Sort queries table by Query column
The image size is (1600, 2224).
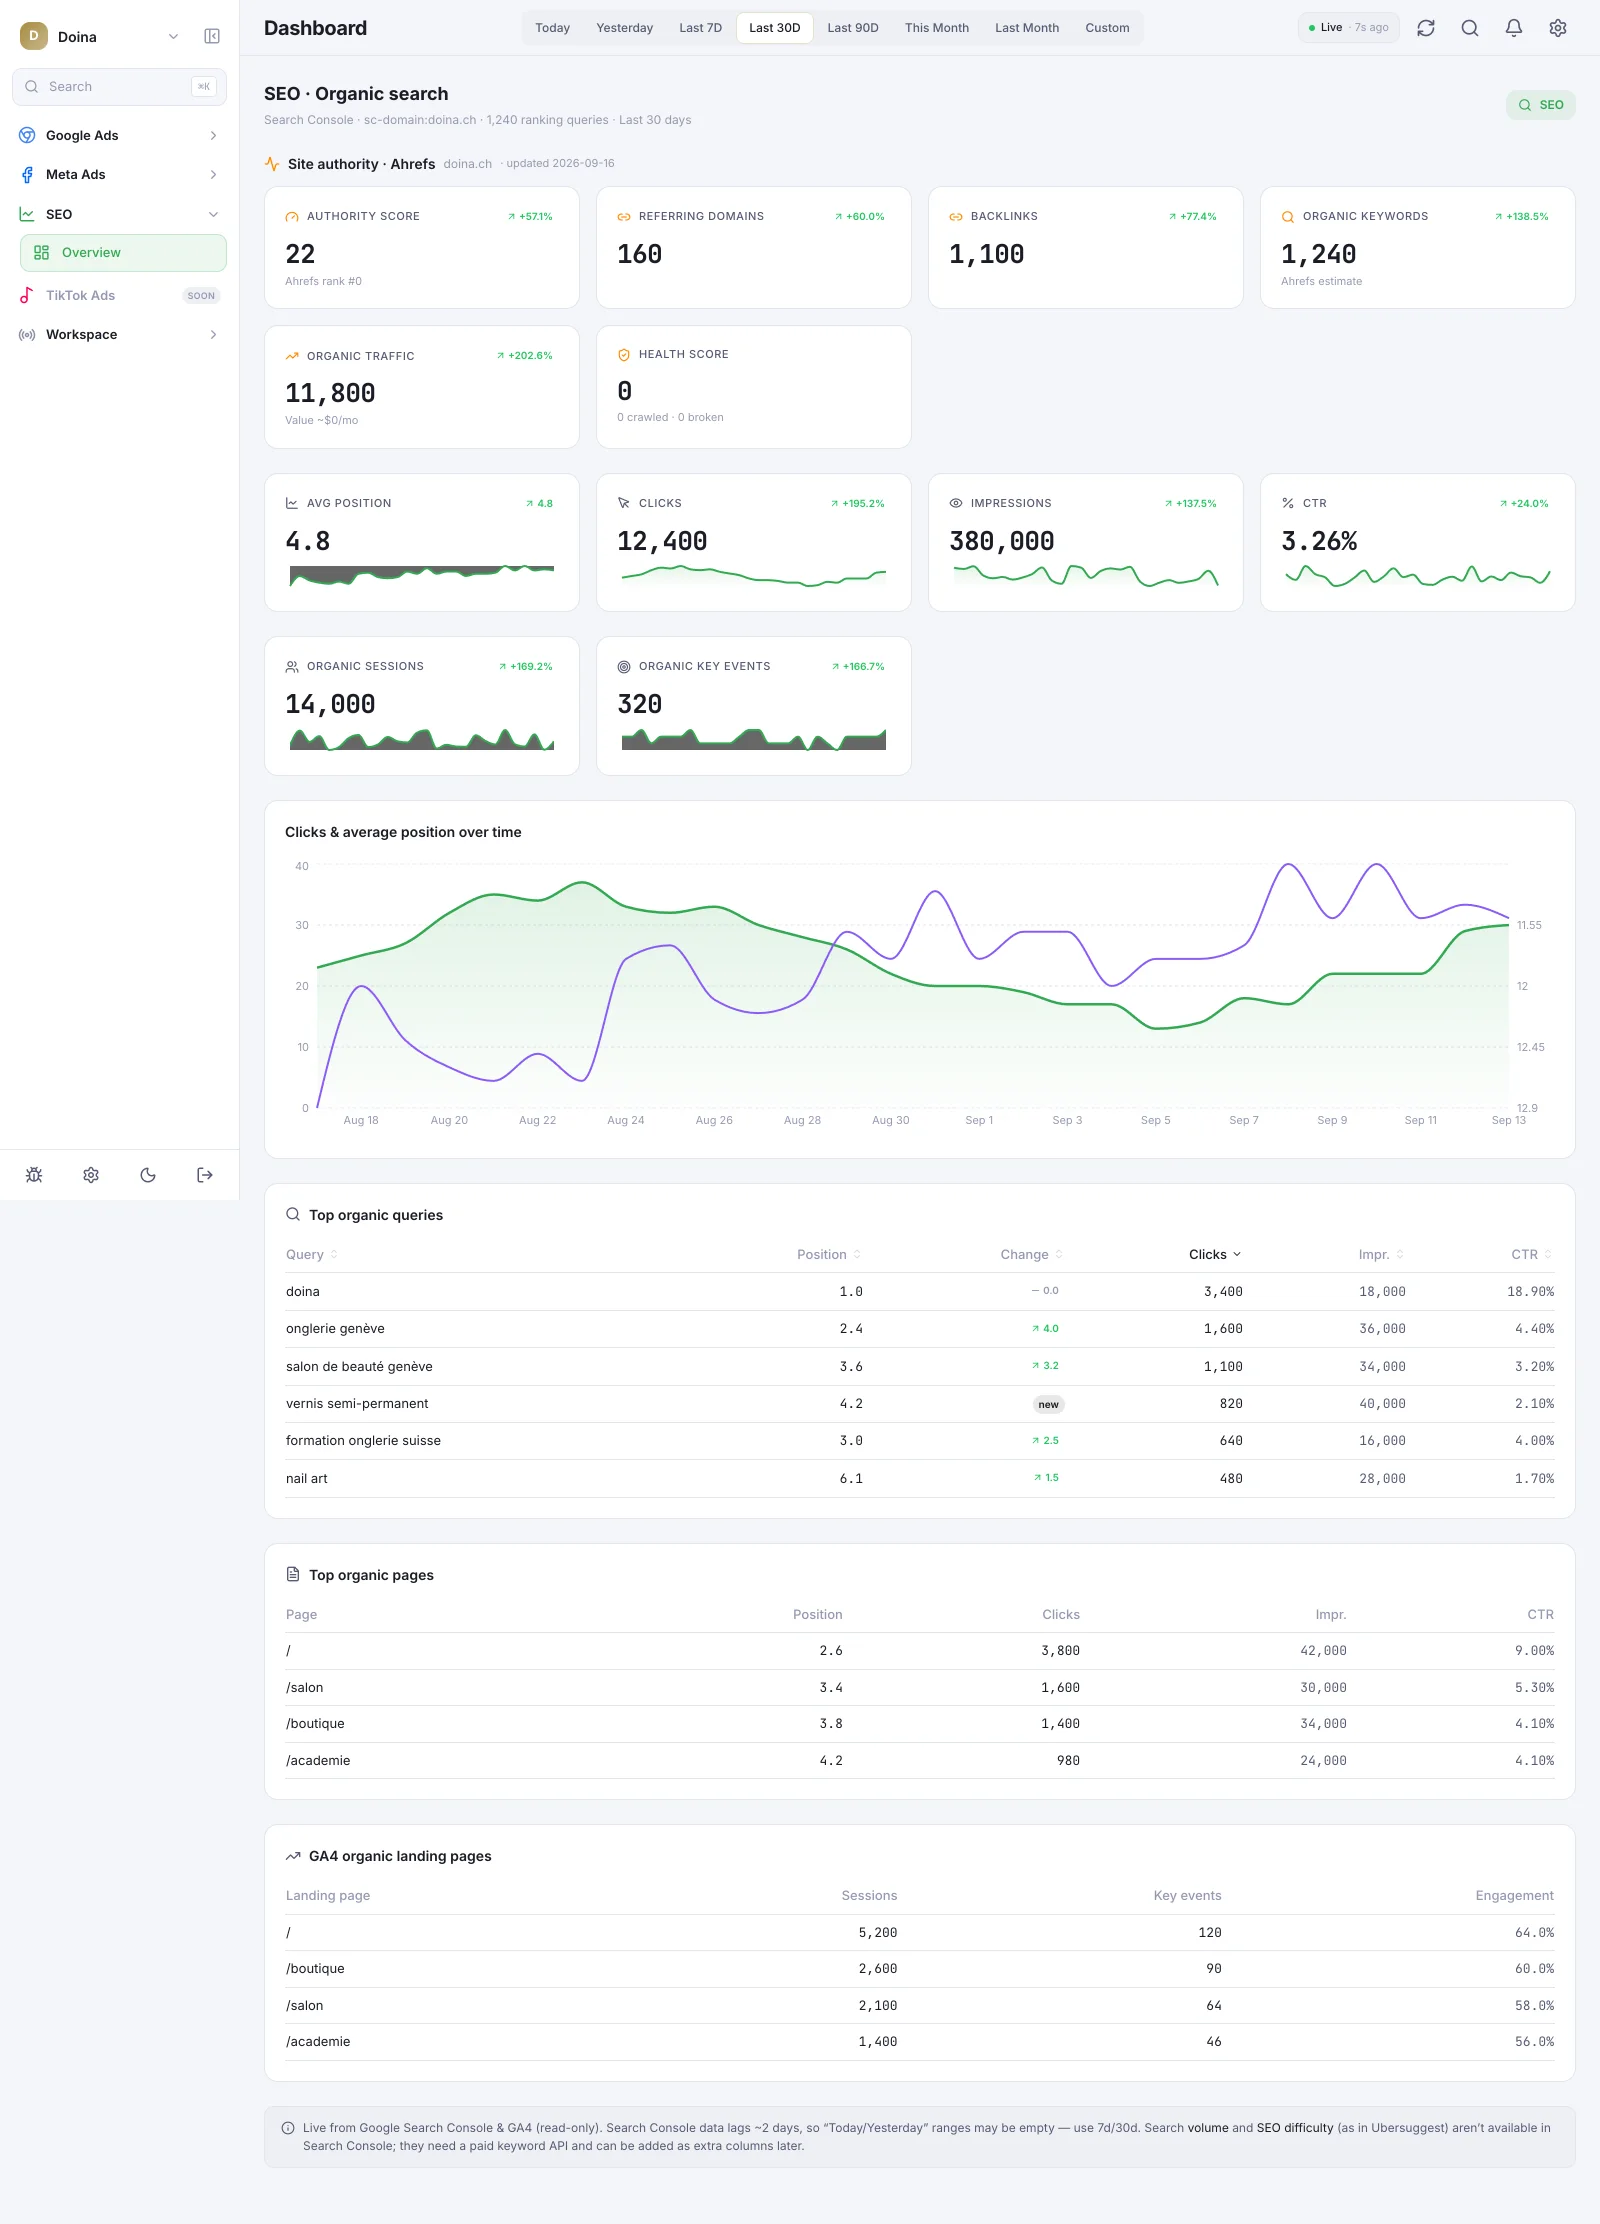point(312,1255)
